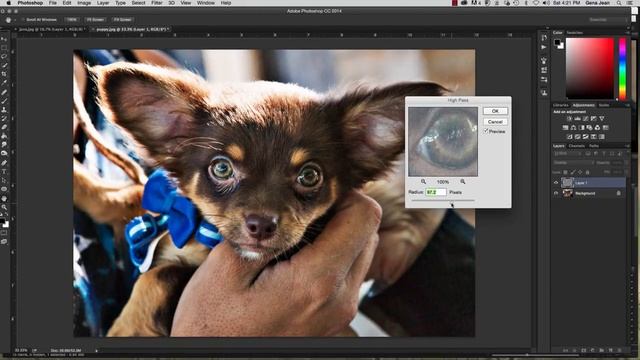The width and height of the screenshot is (640, 360).
Task: Add a Vibrance adjustment
Action: click(x=602, y=118)
